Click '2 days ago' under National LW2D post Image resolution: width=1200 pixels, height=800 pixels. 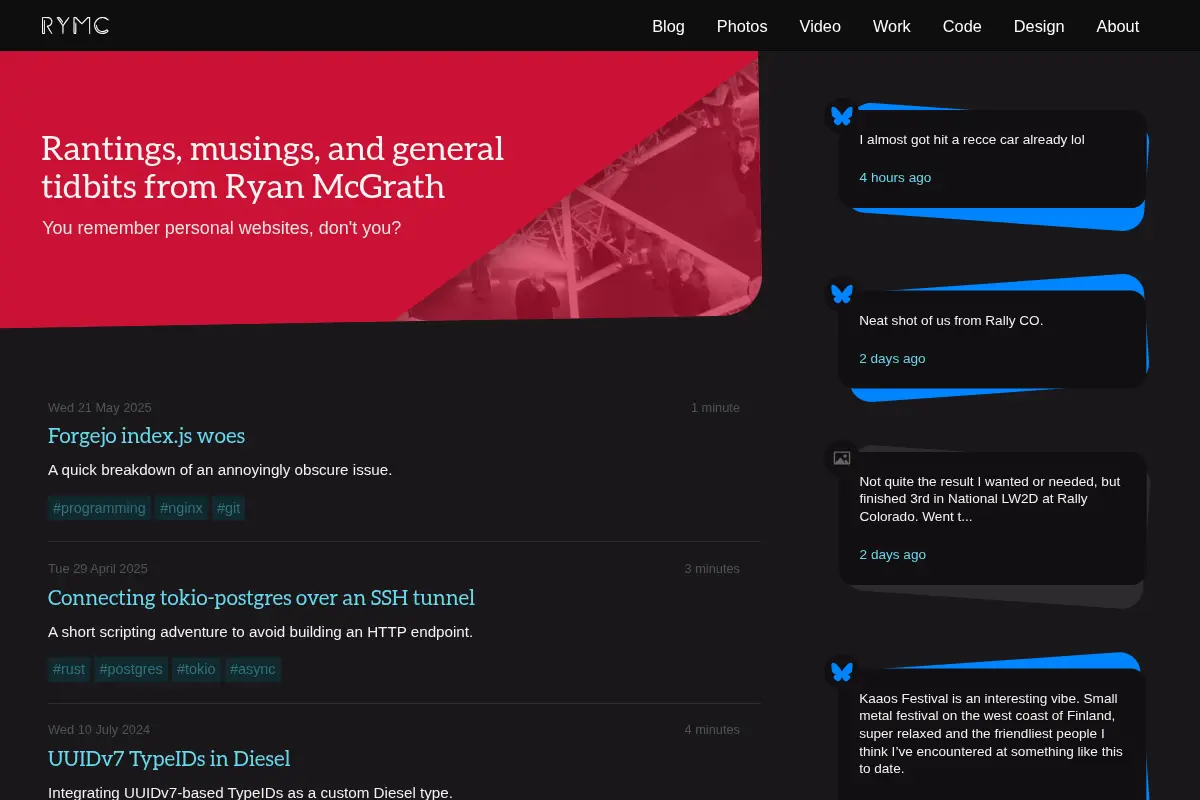(892, 555)
